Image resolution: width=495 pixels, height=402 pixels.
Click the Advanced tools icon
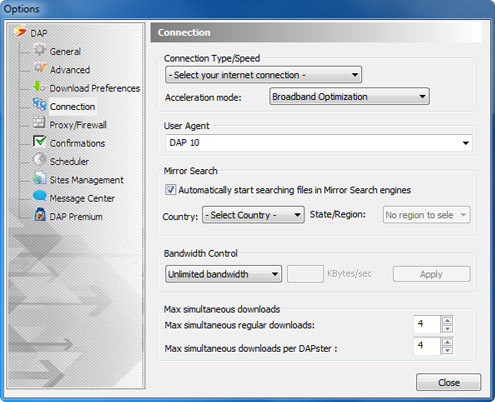(39, 68)
